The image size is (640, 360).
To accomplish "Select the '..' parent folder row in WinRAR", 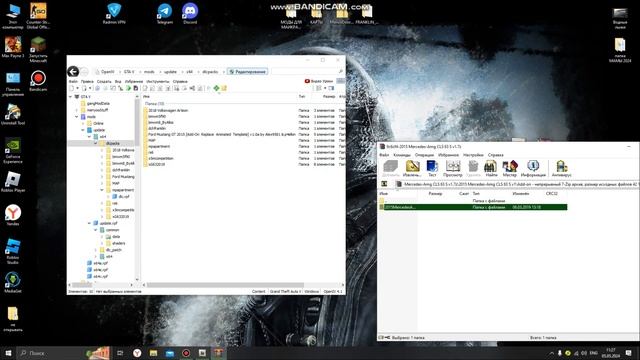I will pyautogui.click(x=473, y=201).
